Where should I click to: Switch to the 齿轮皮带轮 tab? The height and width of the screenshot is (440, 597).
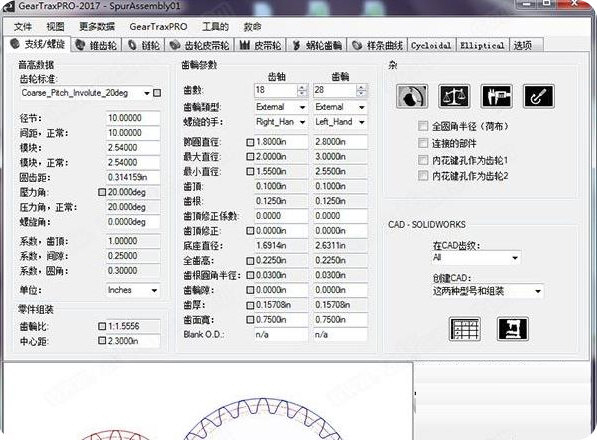click(200, 46)
